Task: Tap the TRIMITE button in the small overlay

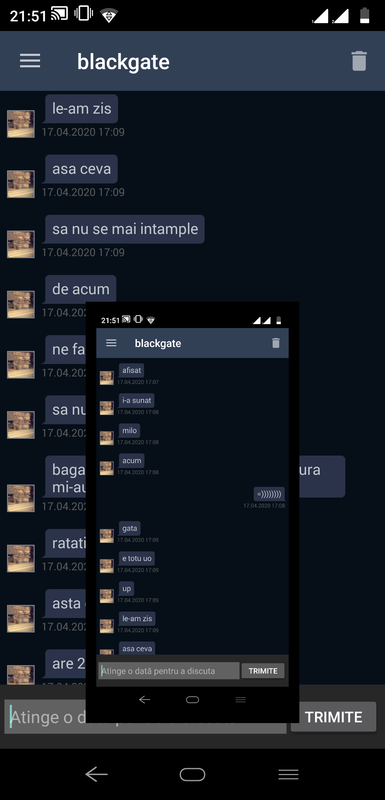Action: (263, 671)
